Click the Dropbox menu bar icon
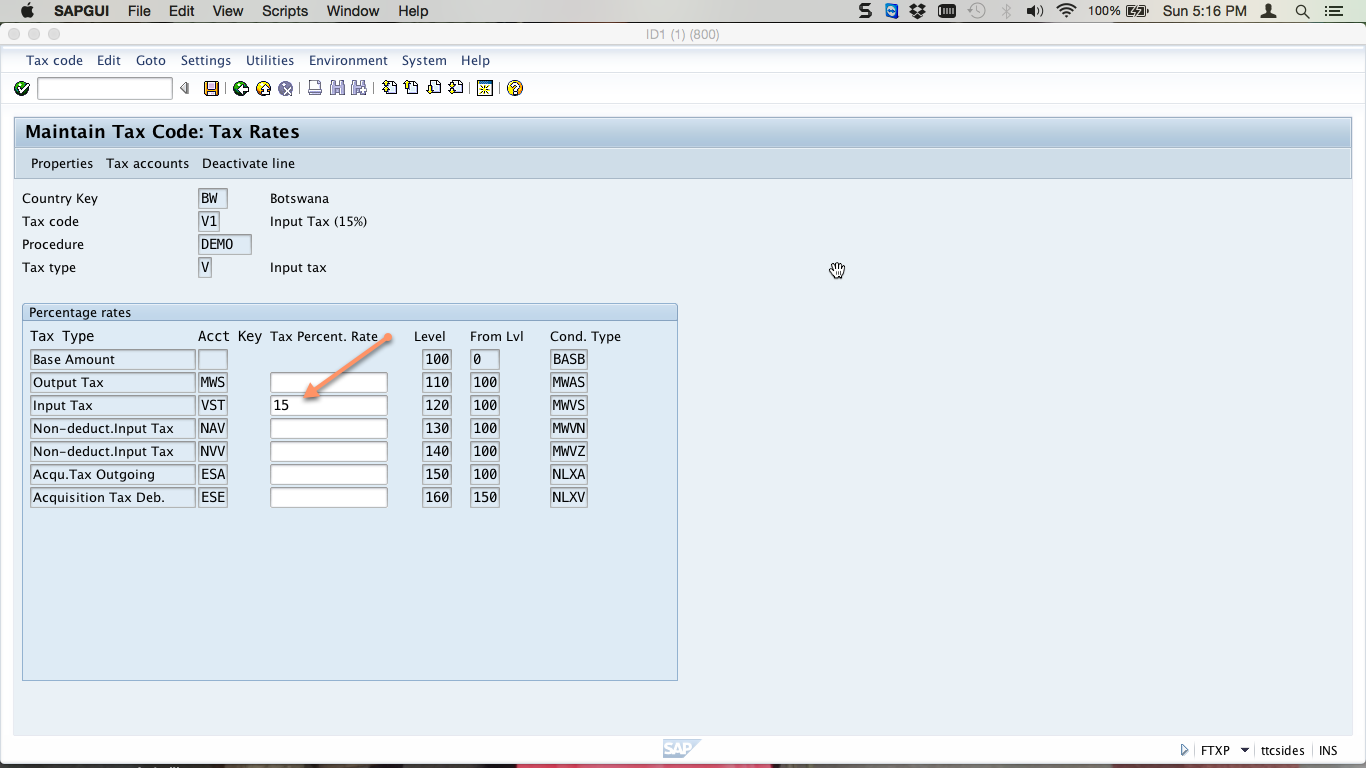This screenshot has height=768, width=1366. click(919, 11)
